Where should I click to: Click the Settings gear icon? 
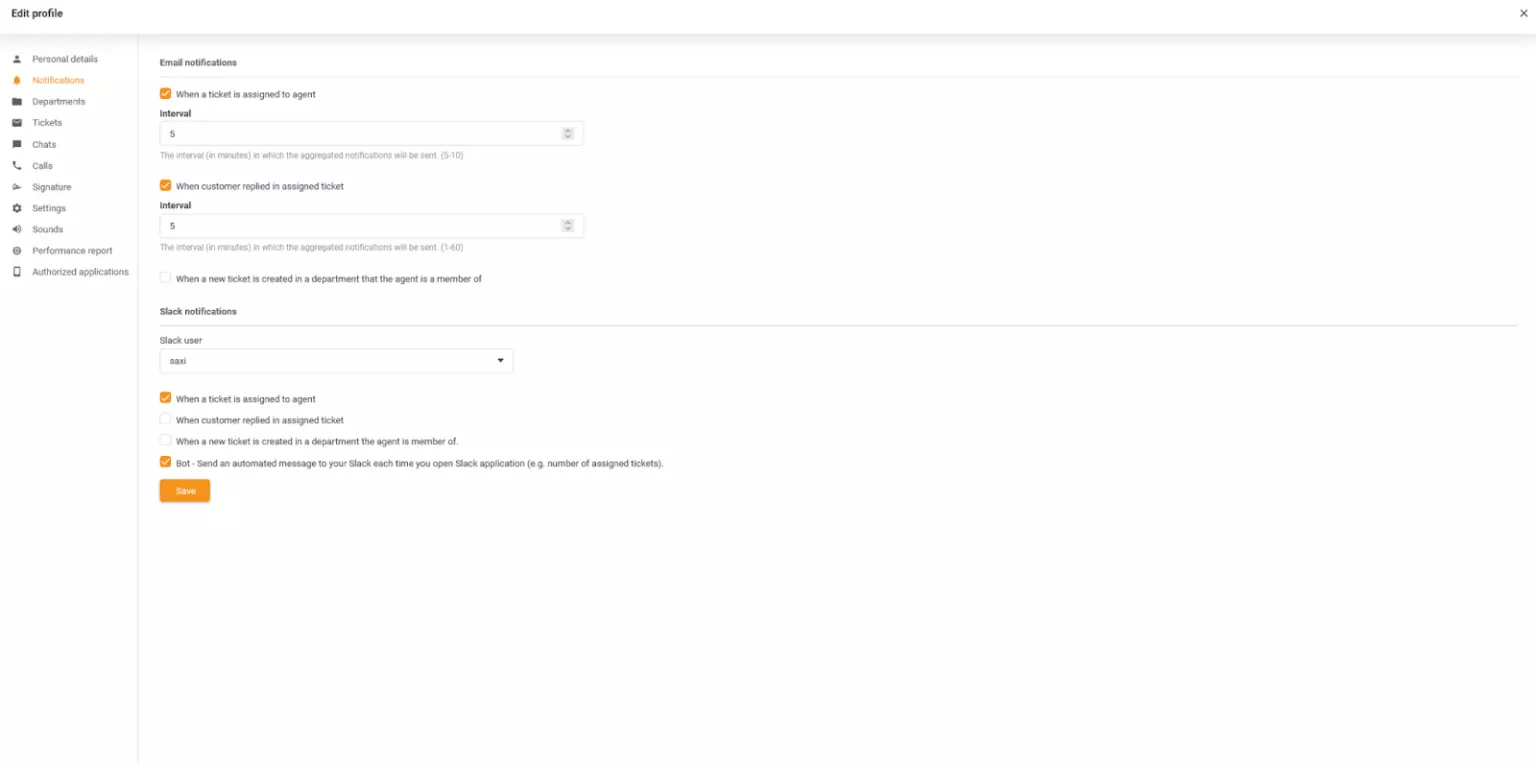coord(16,208)
